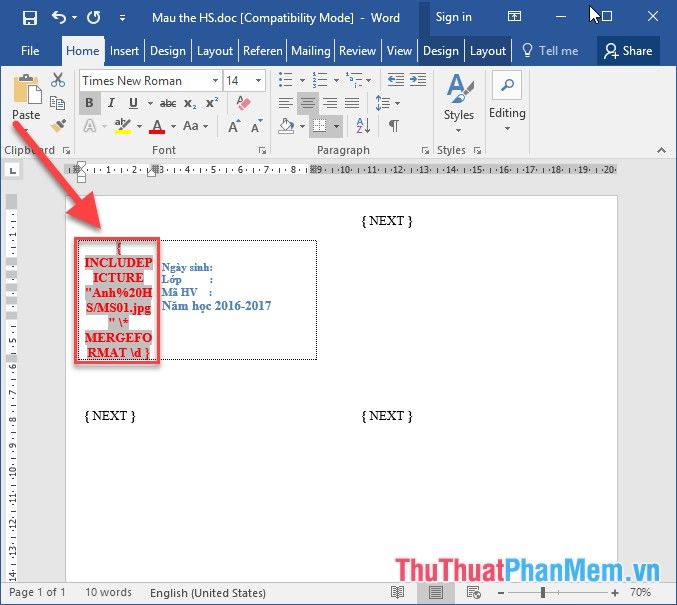The width and height of the screenshot is (677, 605).
Task: Toggle center text alignment
Action: pos(308,103)
